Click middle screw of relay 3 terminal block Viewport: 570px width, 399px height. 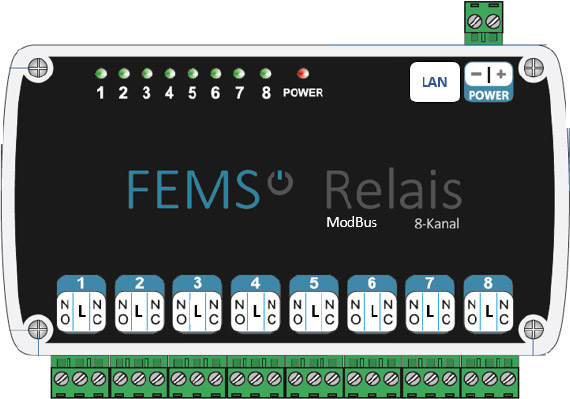pos(197,379)
